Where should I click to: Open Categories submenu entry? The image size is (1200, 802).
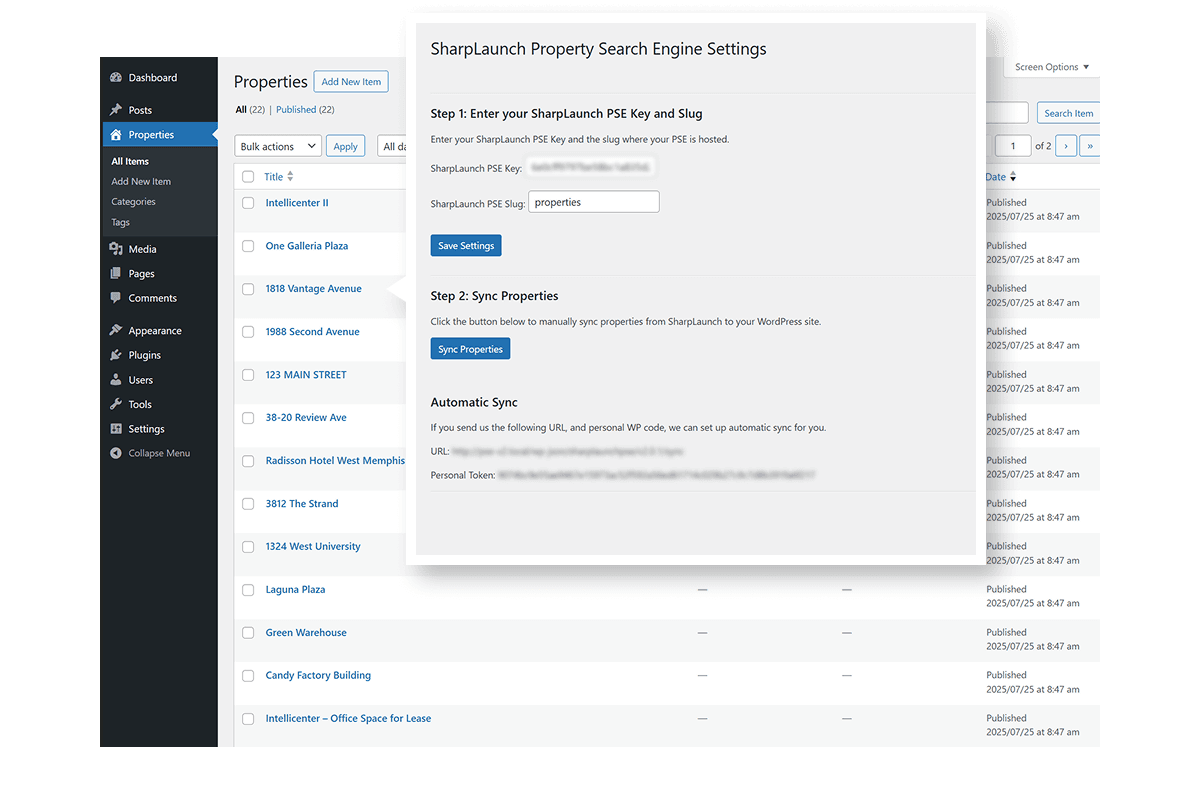tap(133, 202)
